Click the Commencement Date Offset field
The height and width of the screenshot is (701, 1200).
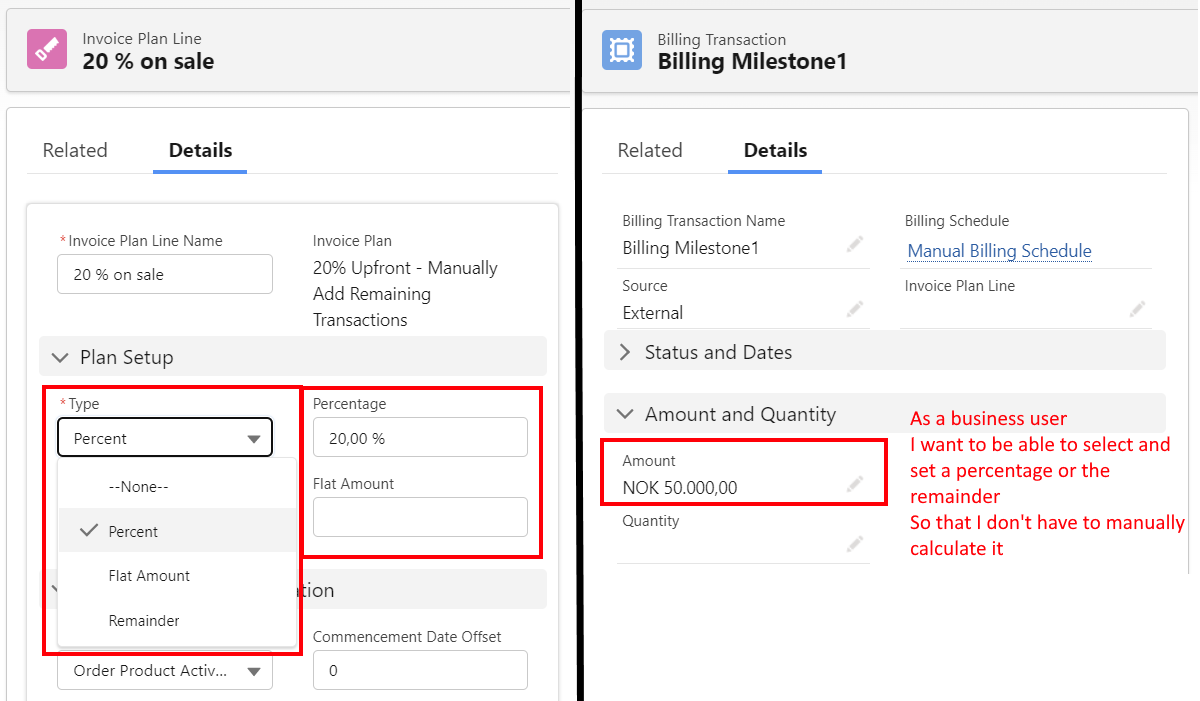(x=420, y=670)
